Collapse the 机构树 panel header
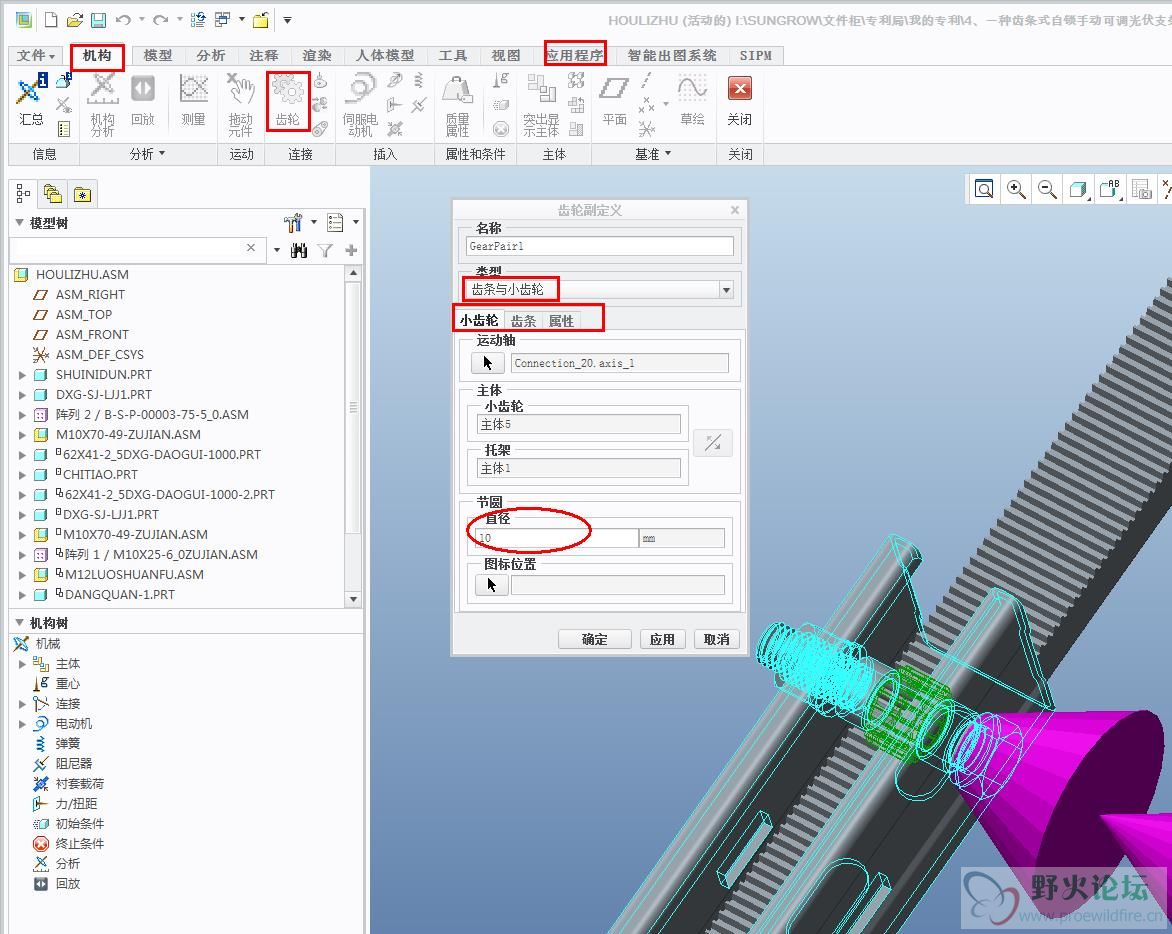This screenshot has width=1172, height=934. (x=19, y=622)
